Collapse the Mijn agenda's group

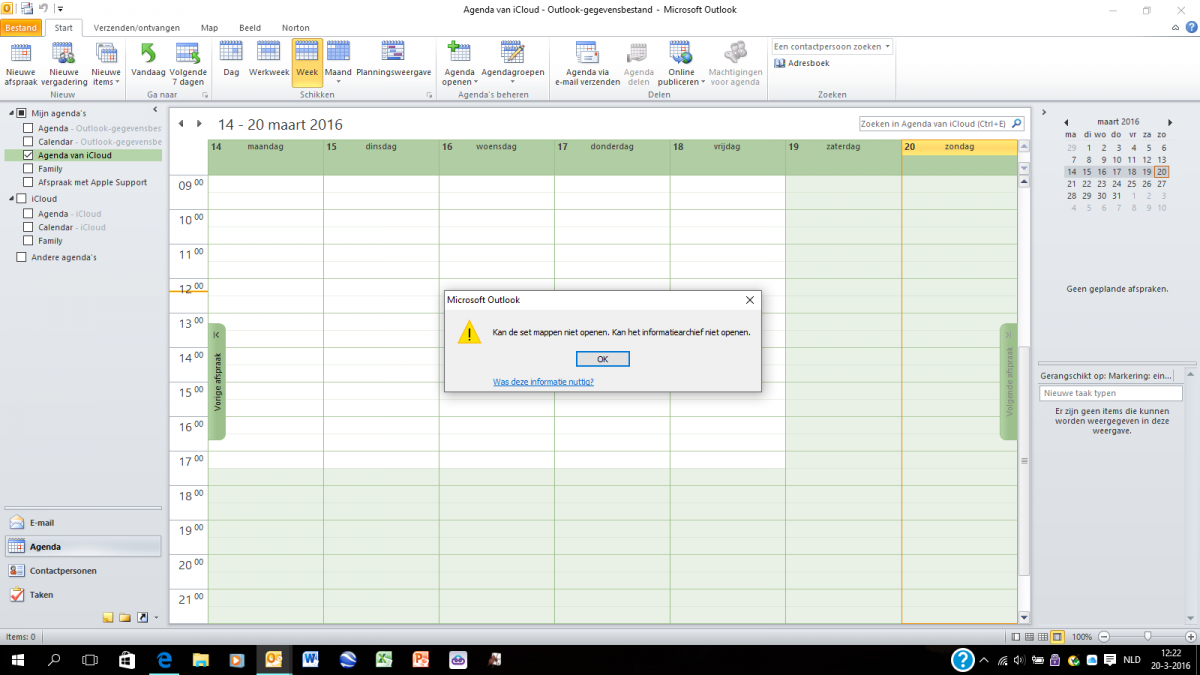pos(10,113)
